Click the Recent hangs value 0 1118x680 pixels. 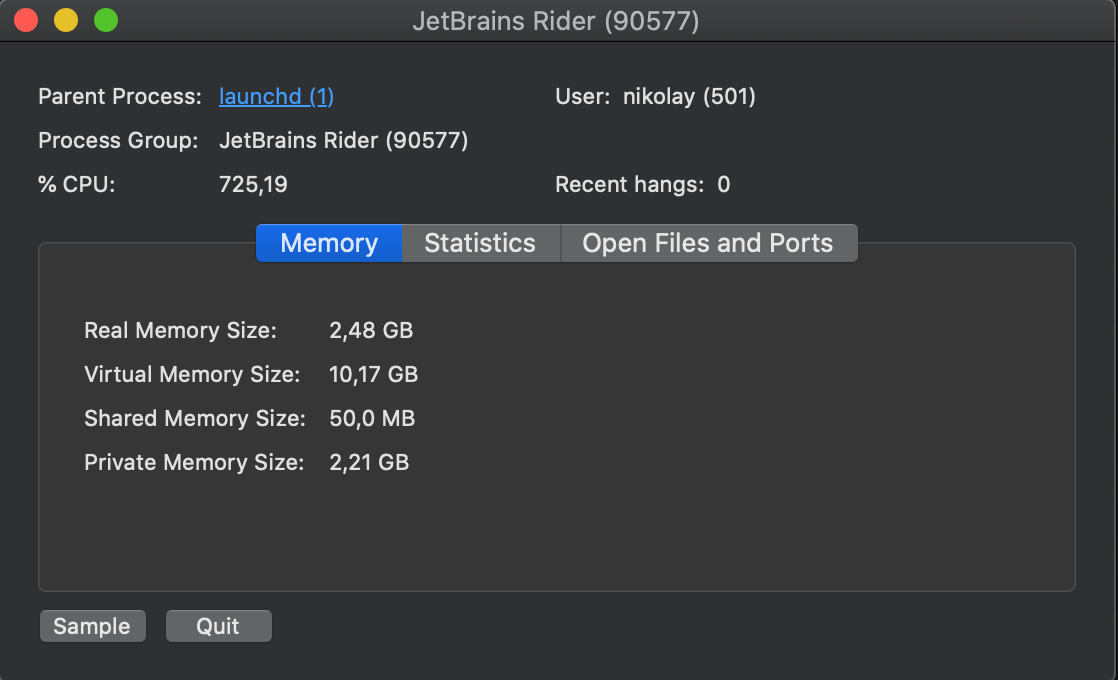(724, 185)
